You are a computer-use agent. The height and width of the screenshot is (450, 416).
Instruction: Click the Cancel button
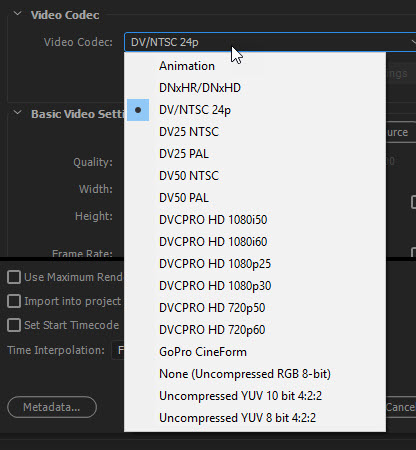coord(401,407)
